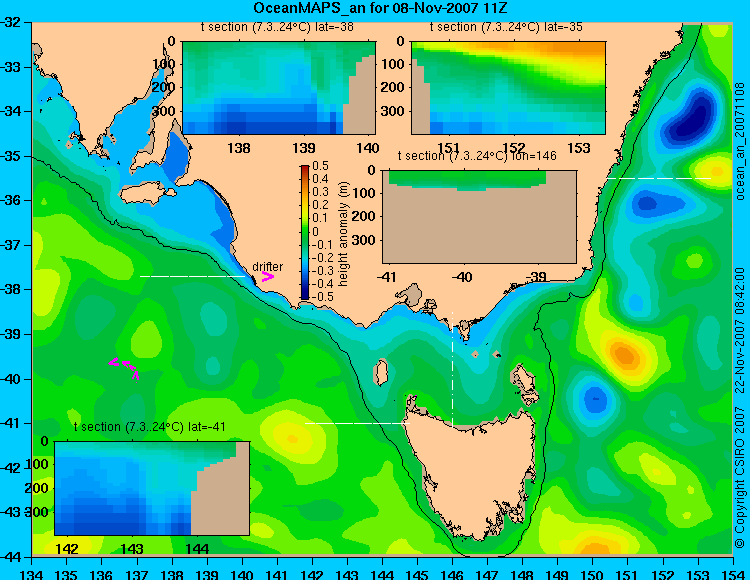
Task: Click the white dashed section line at lat -38
Action: coord(192,276)
